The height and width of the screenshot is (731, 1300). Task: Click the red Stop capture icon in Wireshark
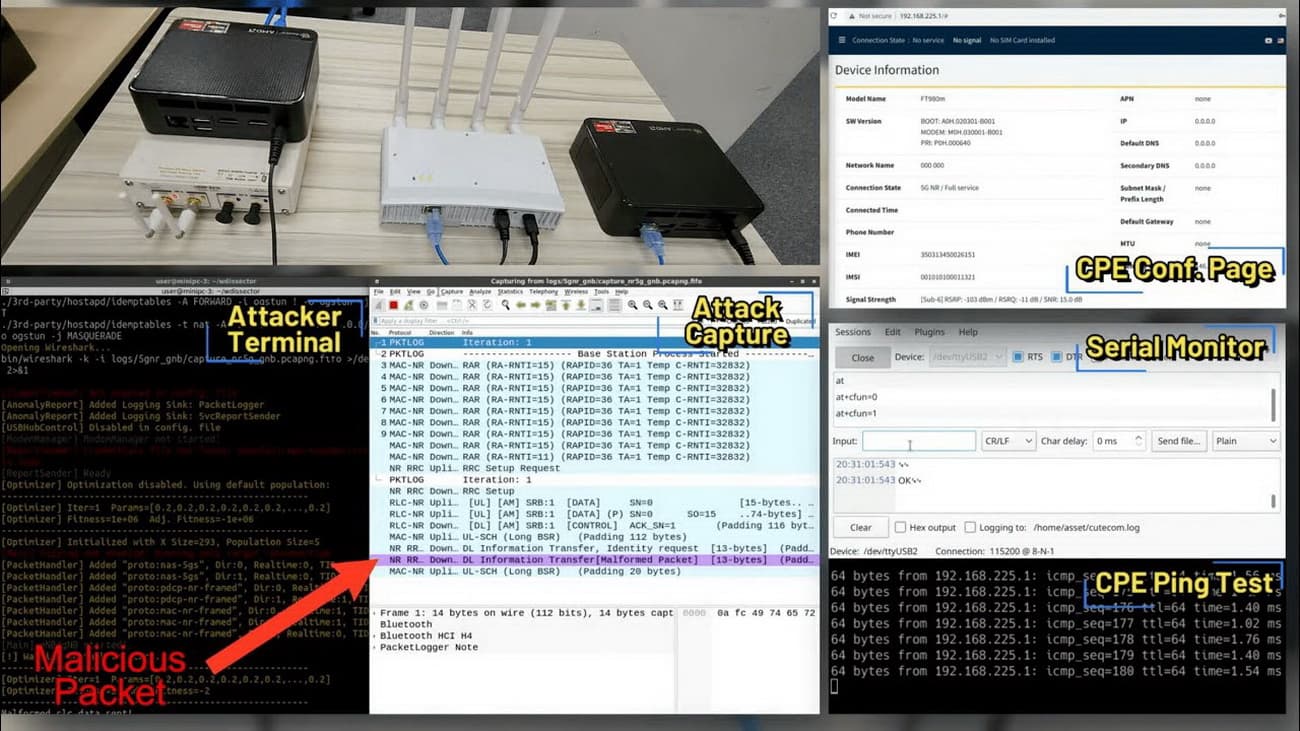pyautogui.click(x=393, y=305)
